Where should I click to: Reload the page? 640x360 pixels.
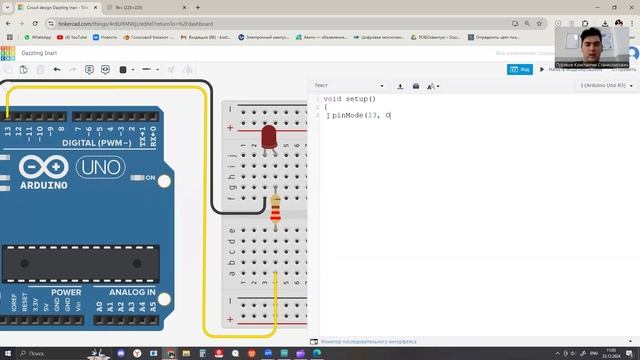tap(35, 24)
